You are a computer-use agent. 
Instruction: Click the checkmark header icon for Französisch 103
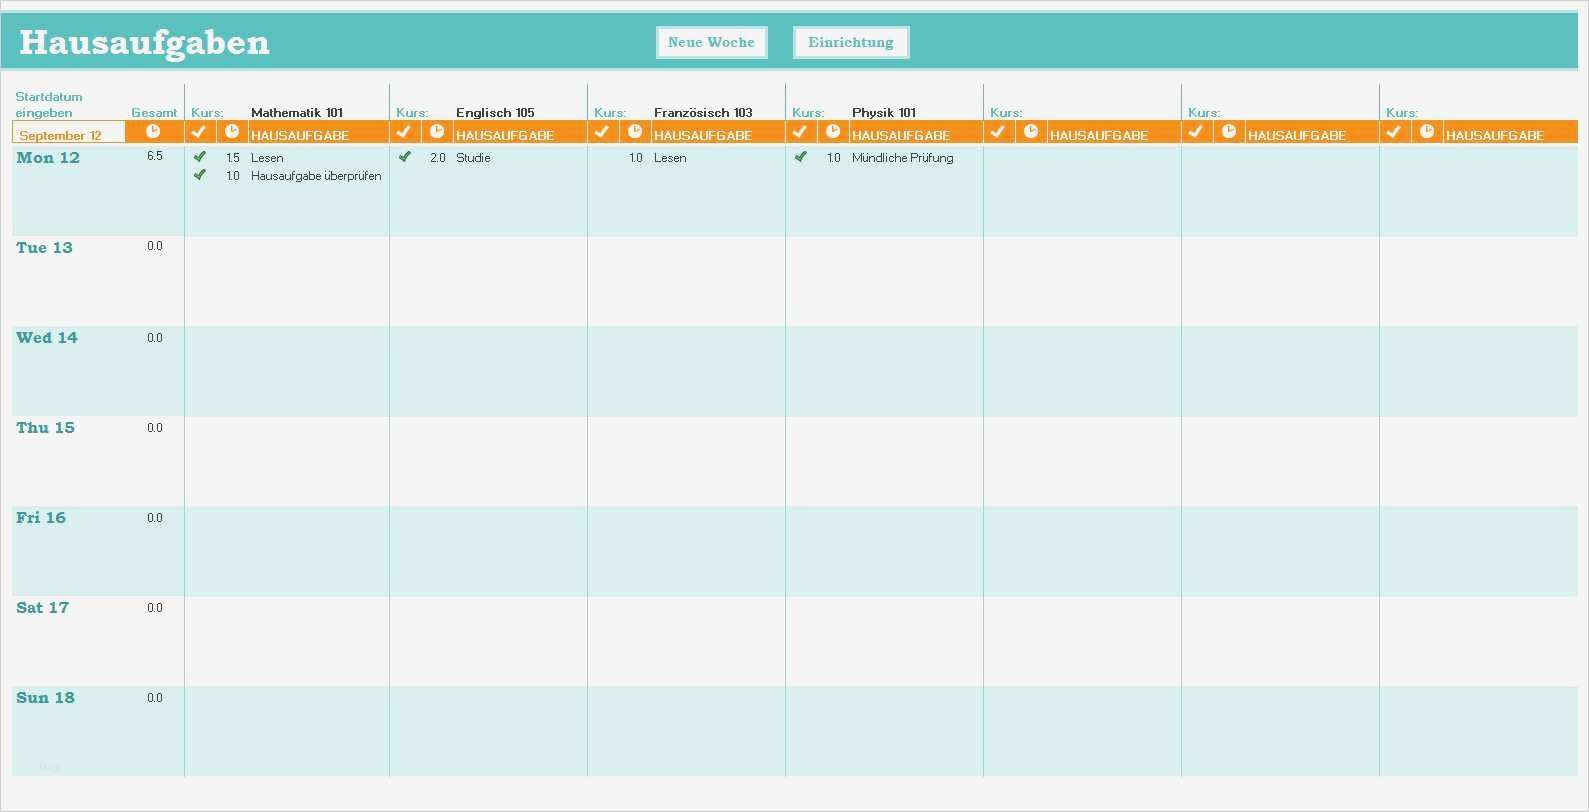[x=602, y=132]
